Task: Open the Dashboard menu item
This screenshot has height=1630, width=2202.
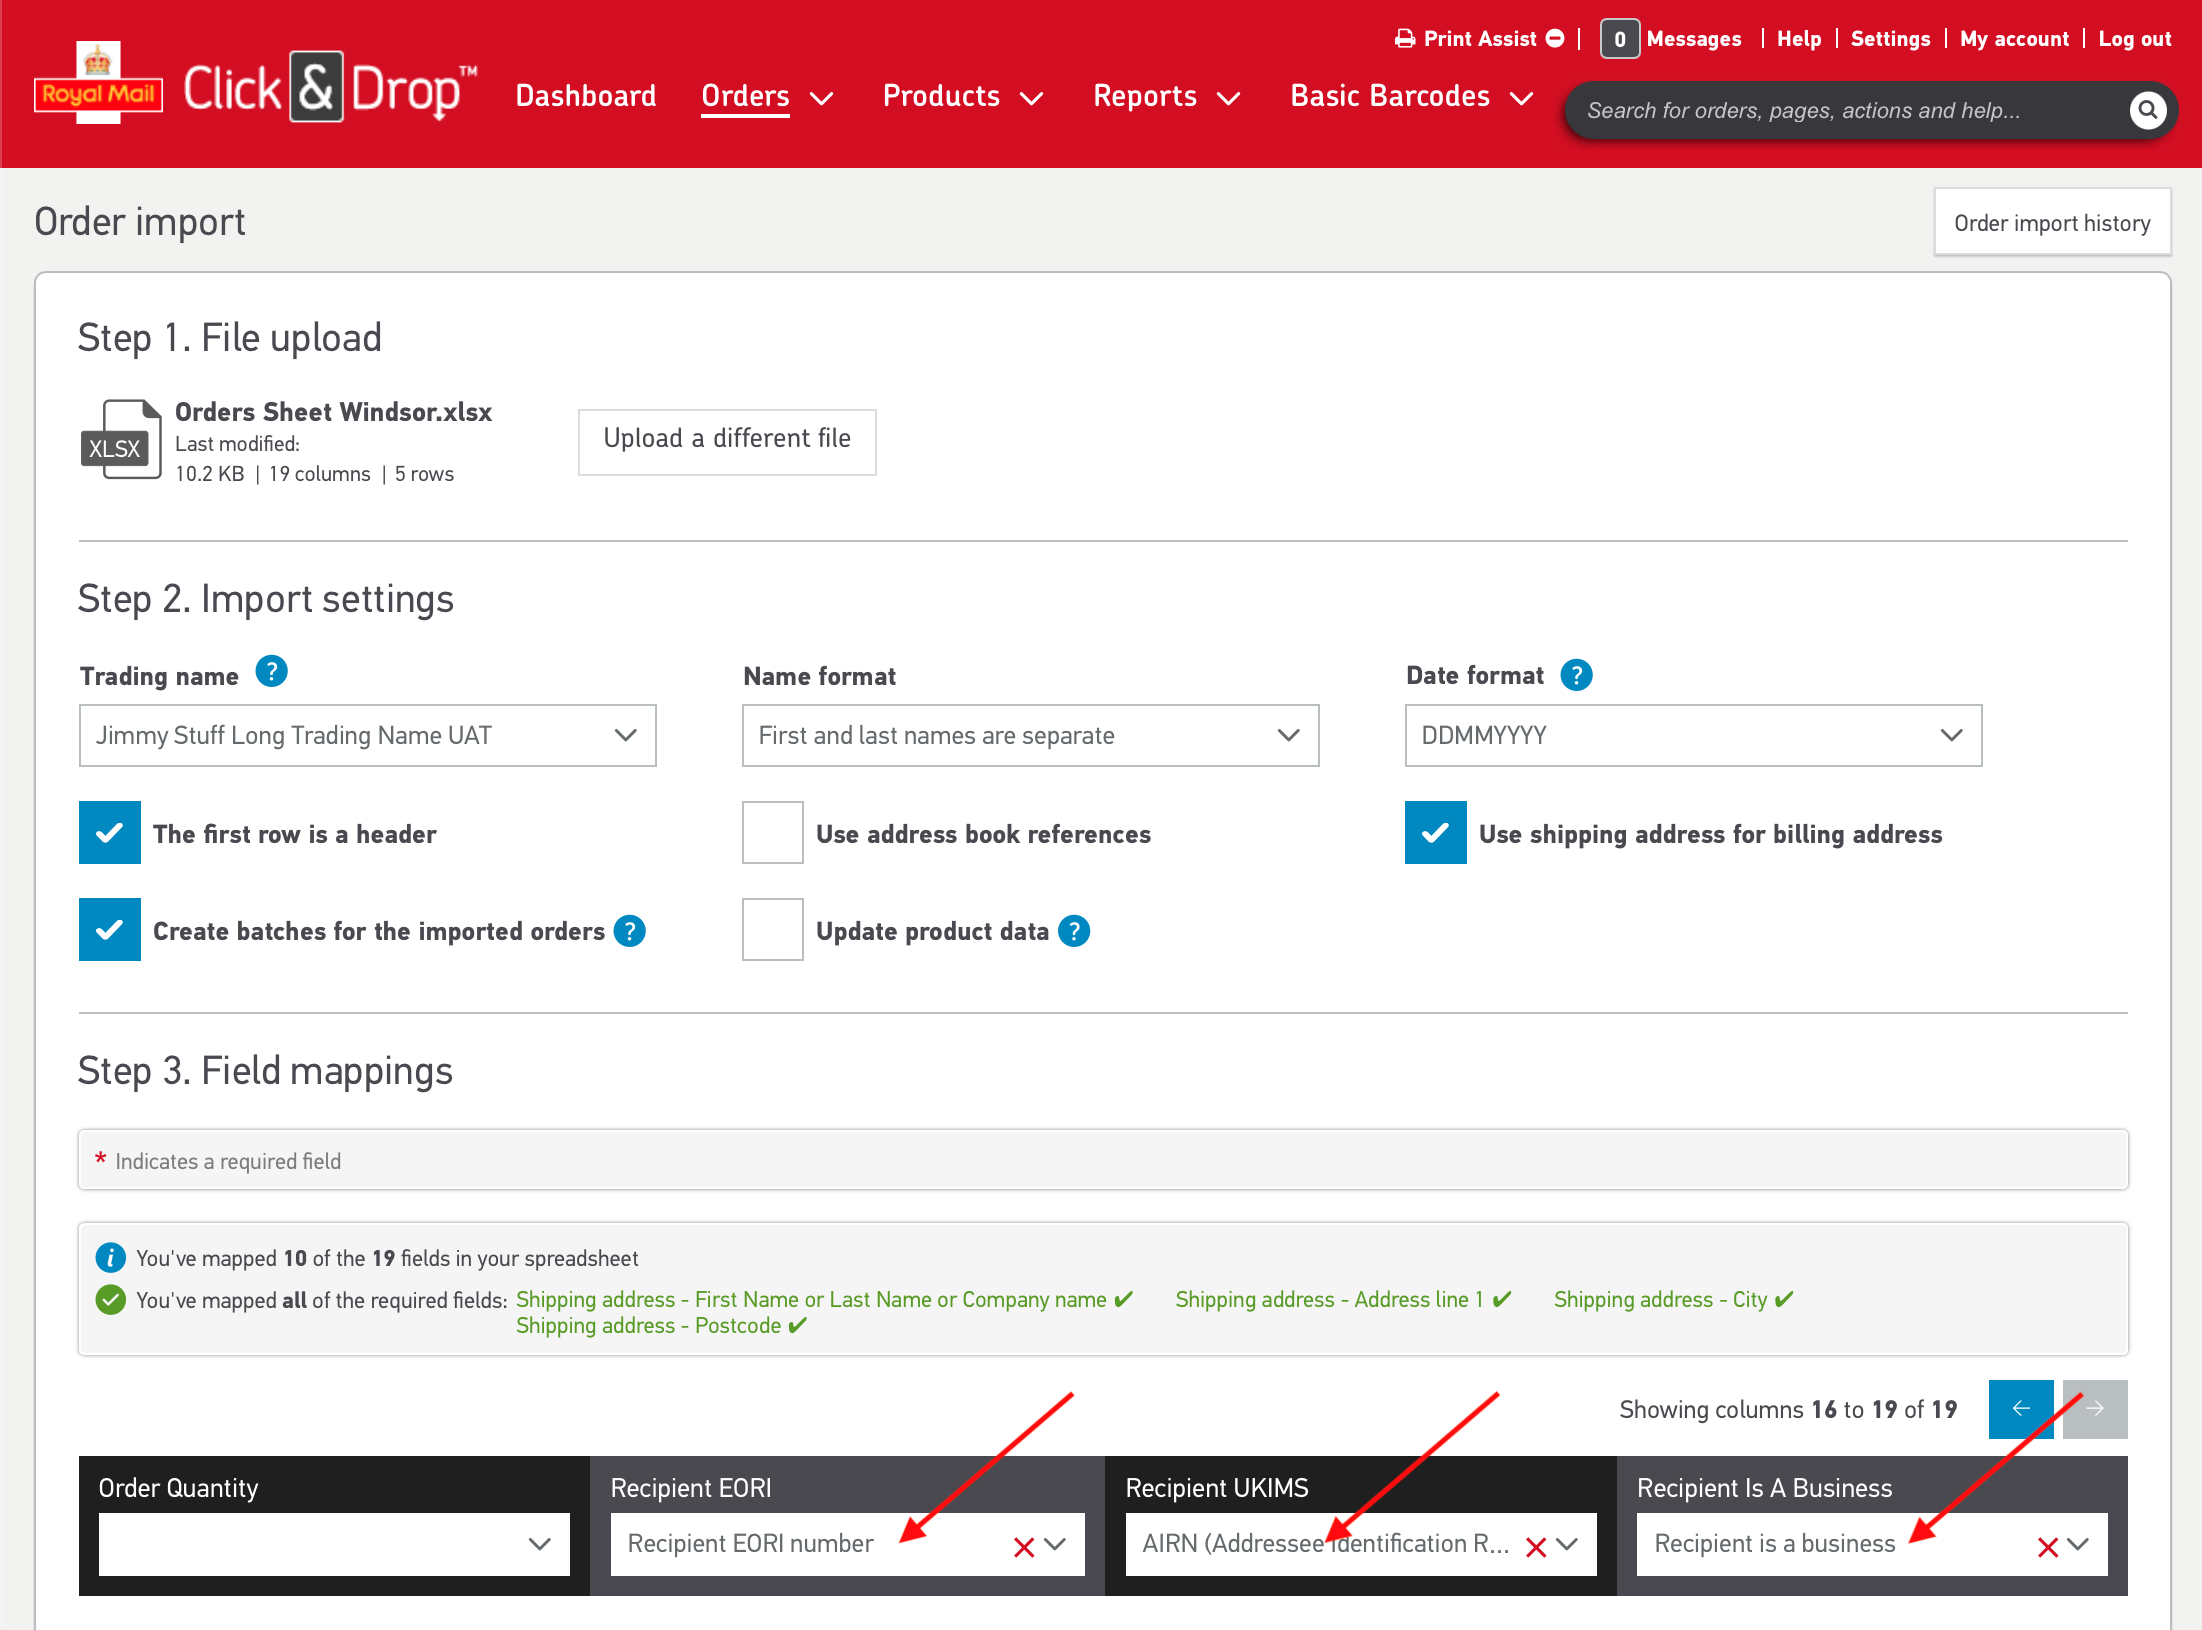Action: [x=585, y=96]
